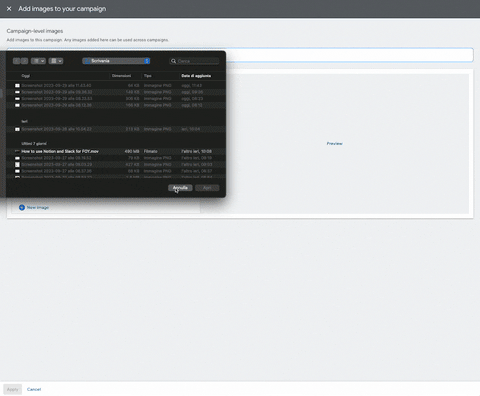Screen dimensions: 480x396
Task: Click the Annulla button
Action: (180, 188)
